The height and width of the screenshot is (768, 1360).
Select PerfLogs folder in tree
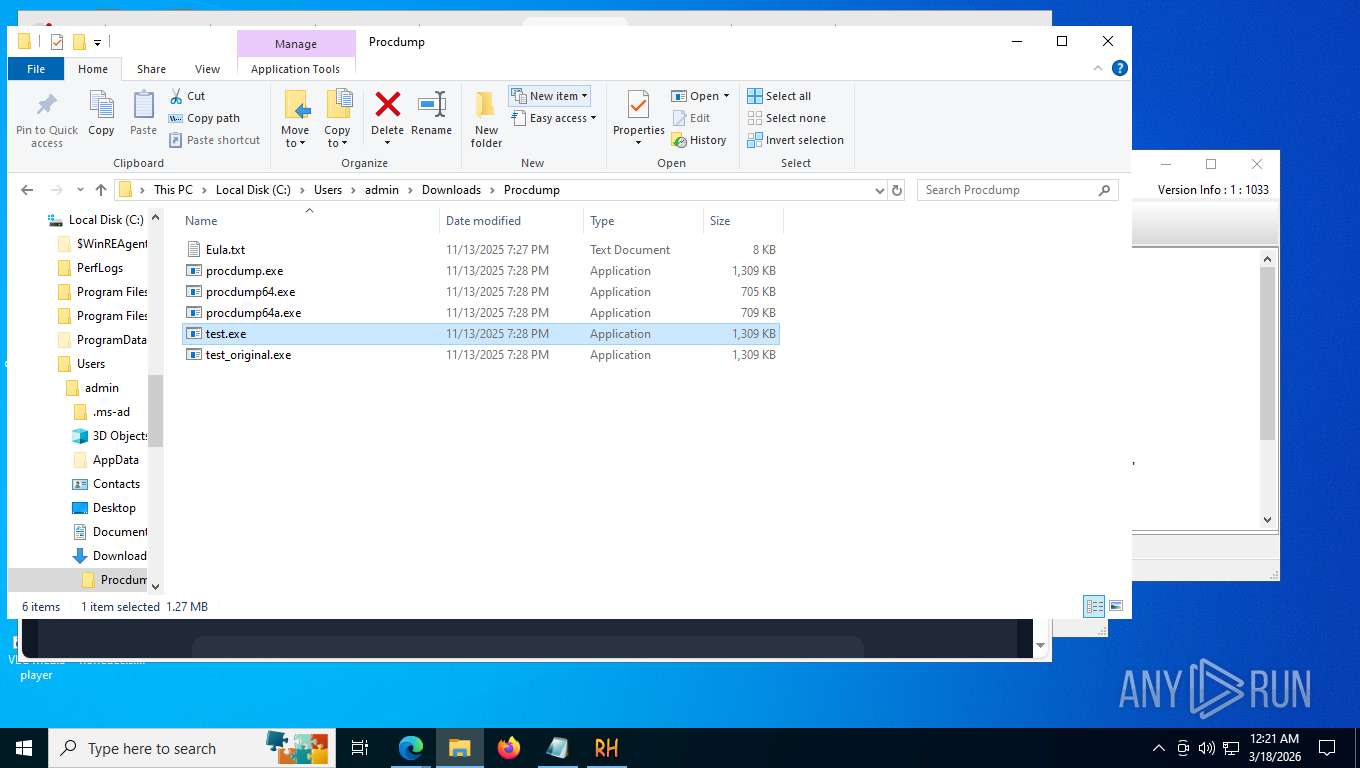[90, 268]
